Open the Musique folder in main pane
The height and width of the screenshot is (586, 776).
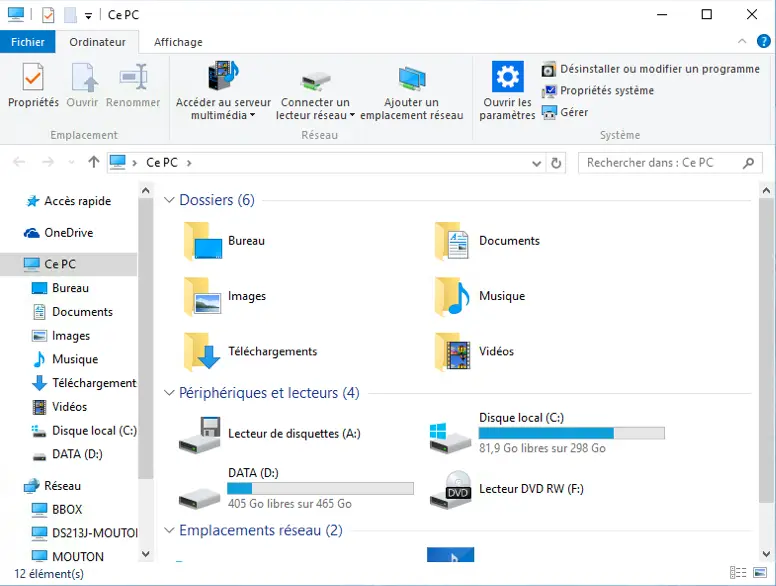point(480,296)
